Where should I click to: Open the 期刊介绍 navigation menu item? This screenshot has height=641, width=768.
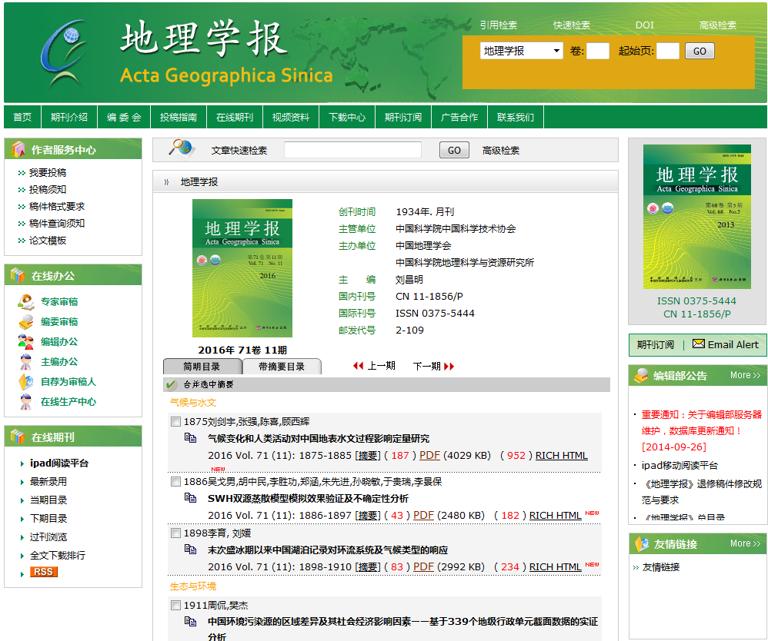(69, 117)
